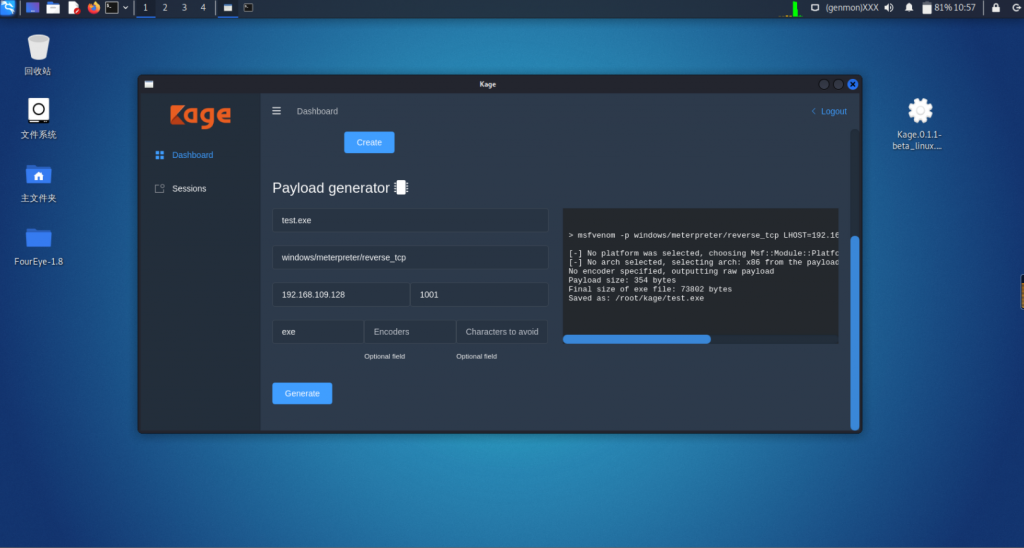Expand the terminal launcher dropdown arrow
The height and width of the screenshot is (548, 1024).
pyautogui.click(x=125, y=8)
